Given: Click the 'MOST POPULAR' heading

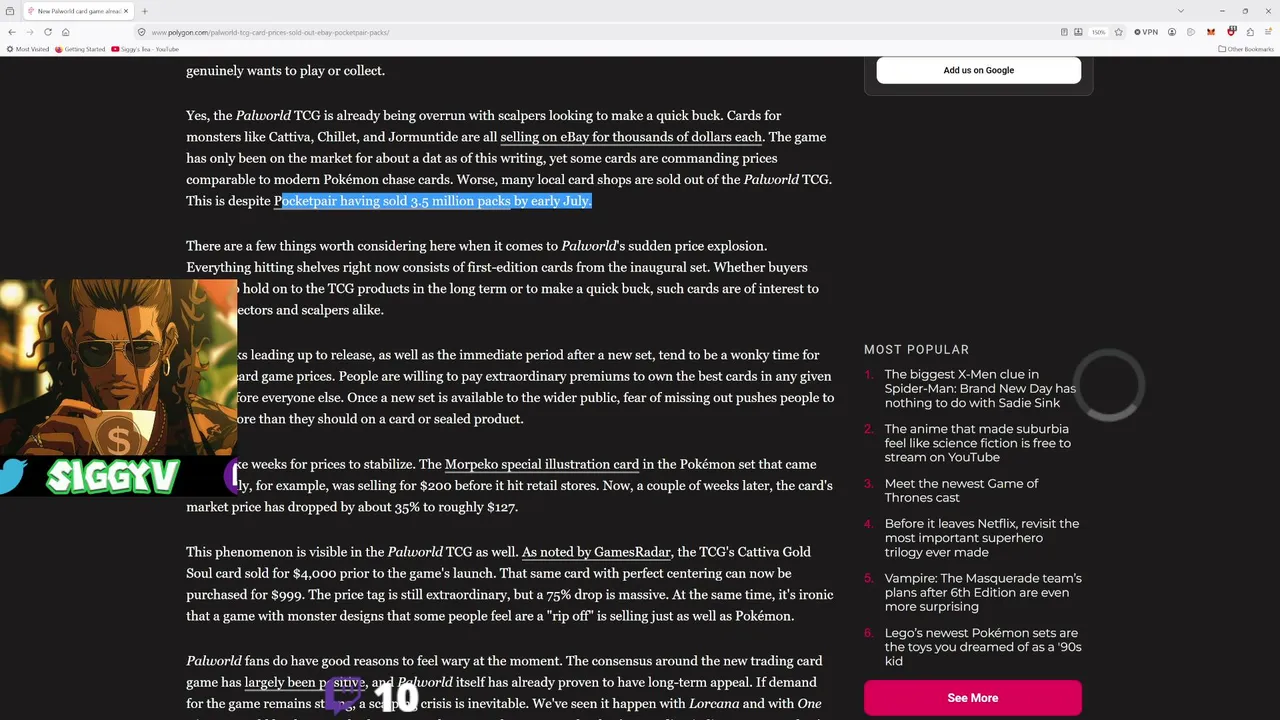Looking at the screenshot, I should [x=917, y=349].
